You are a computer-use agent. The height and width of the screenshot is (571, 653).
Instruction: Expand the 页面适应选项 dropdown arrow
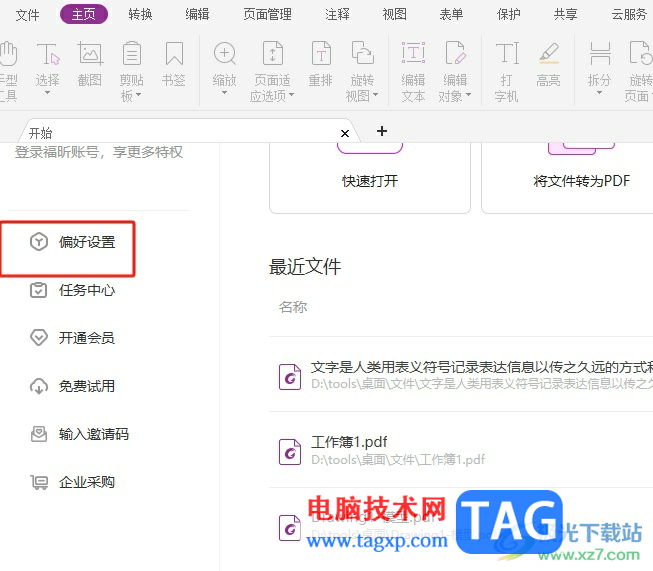[x=292, y=95]
